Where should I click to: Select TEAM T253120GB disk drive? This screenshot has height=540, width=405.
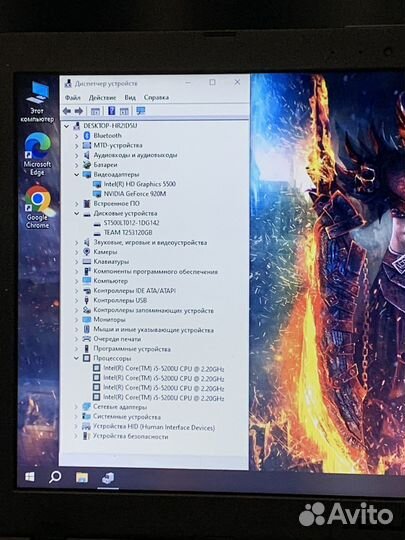pyautogui.click(x=128, y=232)
